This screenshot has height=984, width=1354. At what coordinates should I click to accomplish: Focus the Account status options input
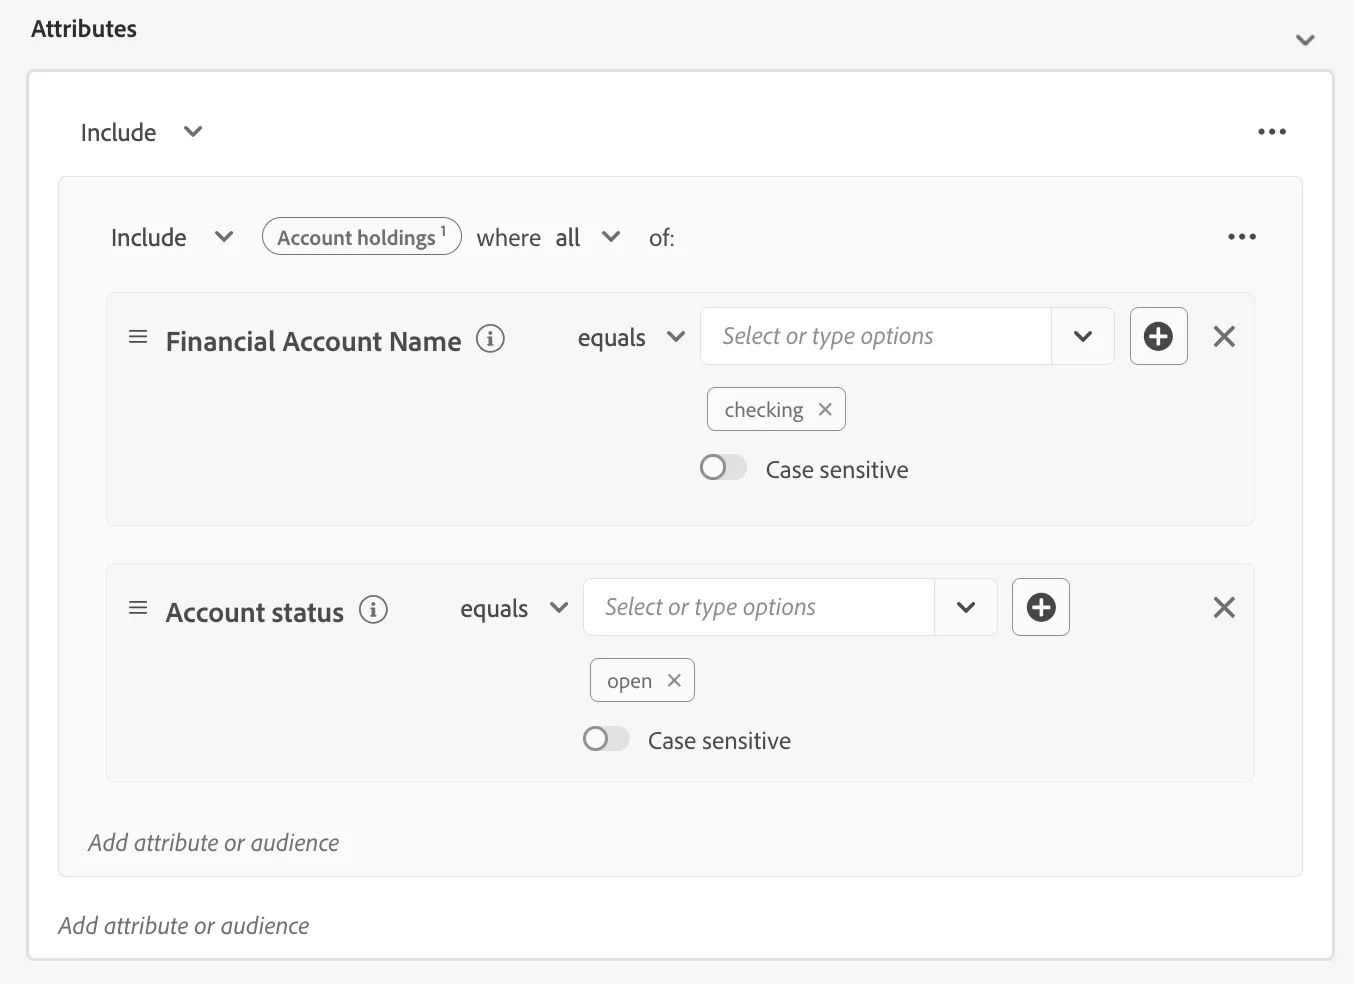(759, 607)
